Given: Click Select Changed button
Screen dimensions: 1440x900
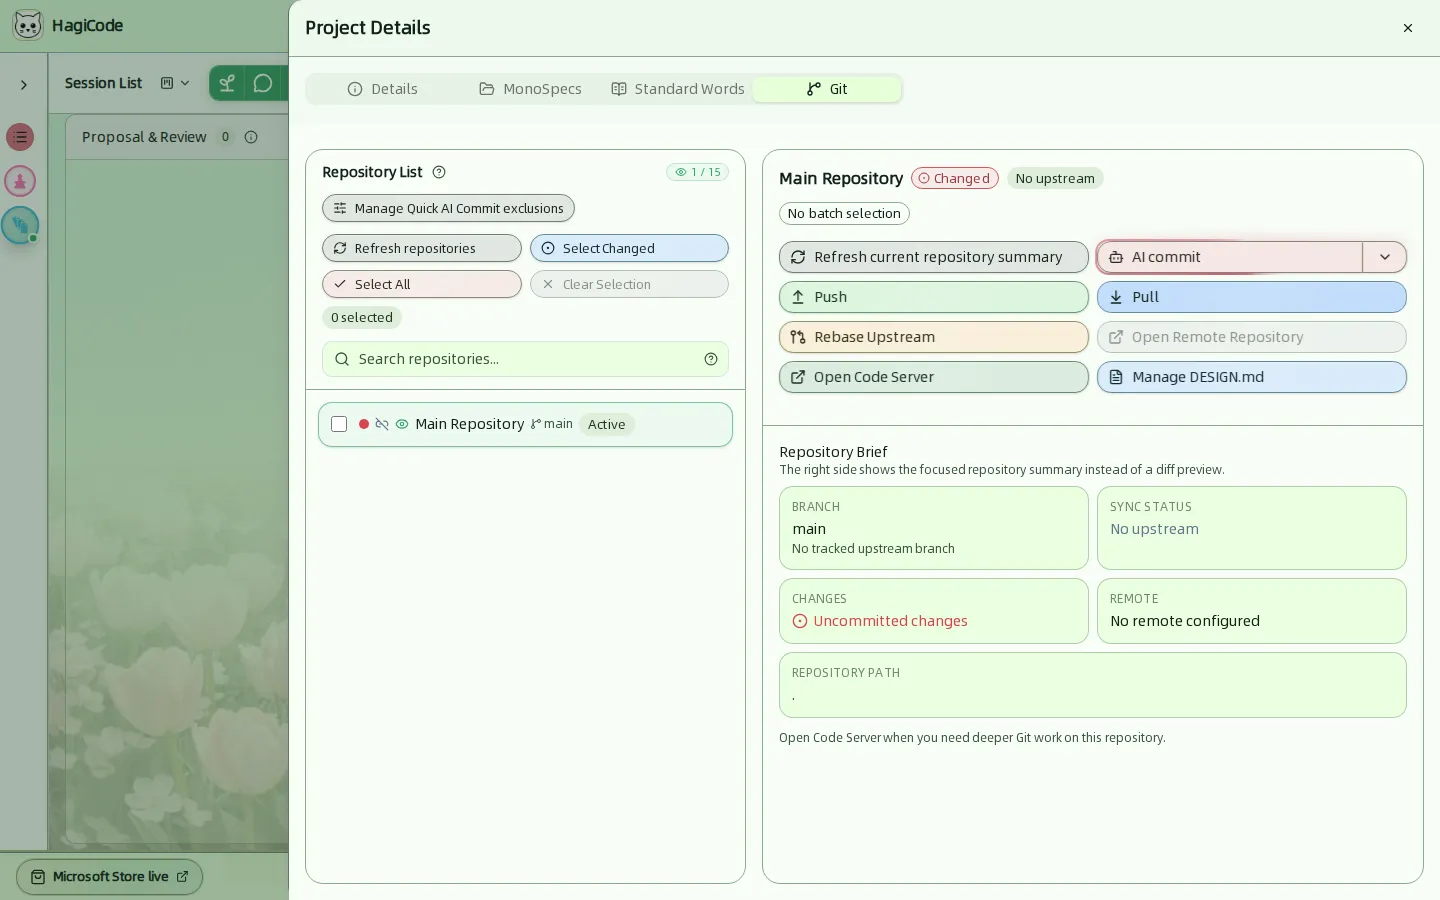Looking at the screenshot, I should click(629, 248).
